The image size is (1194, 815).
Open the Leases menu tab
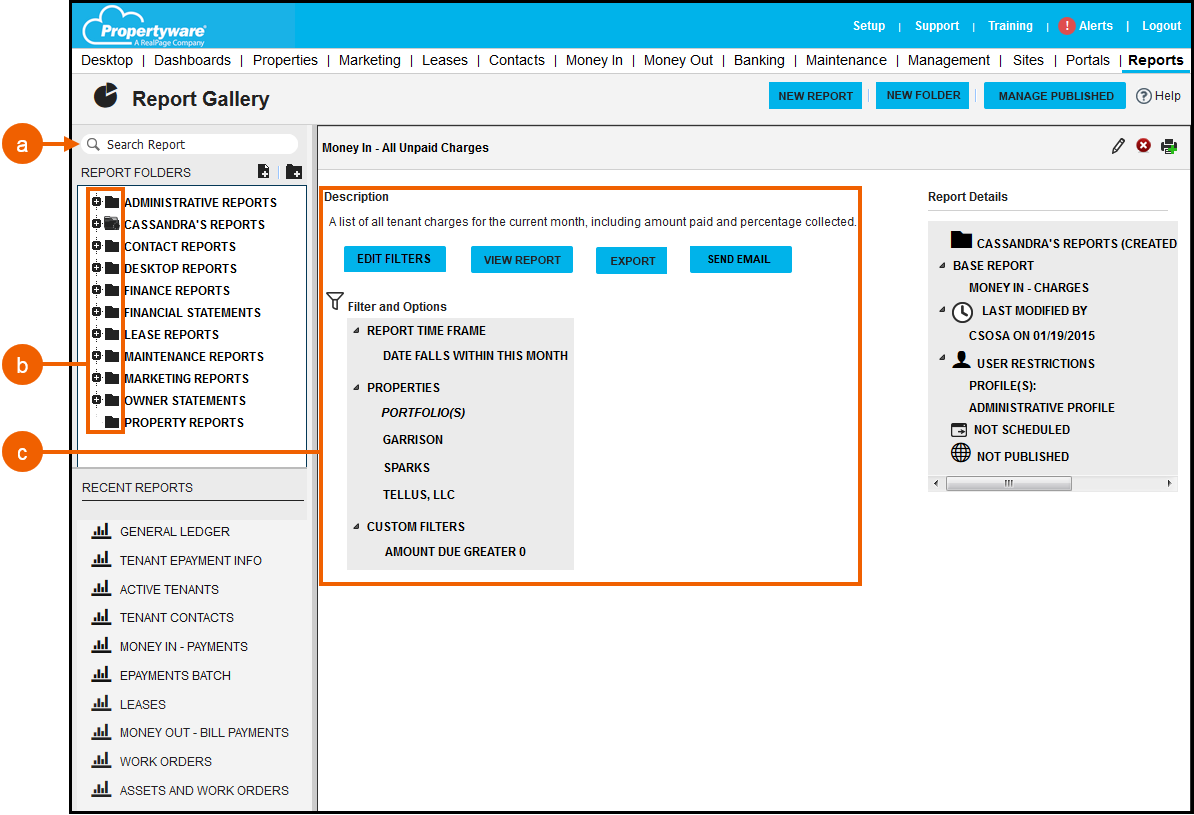coord(444,60)
